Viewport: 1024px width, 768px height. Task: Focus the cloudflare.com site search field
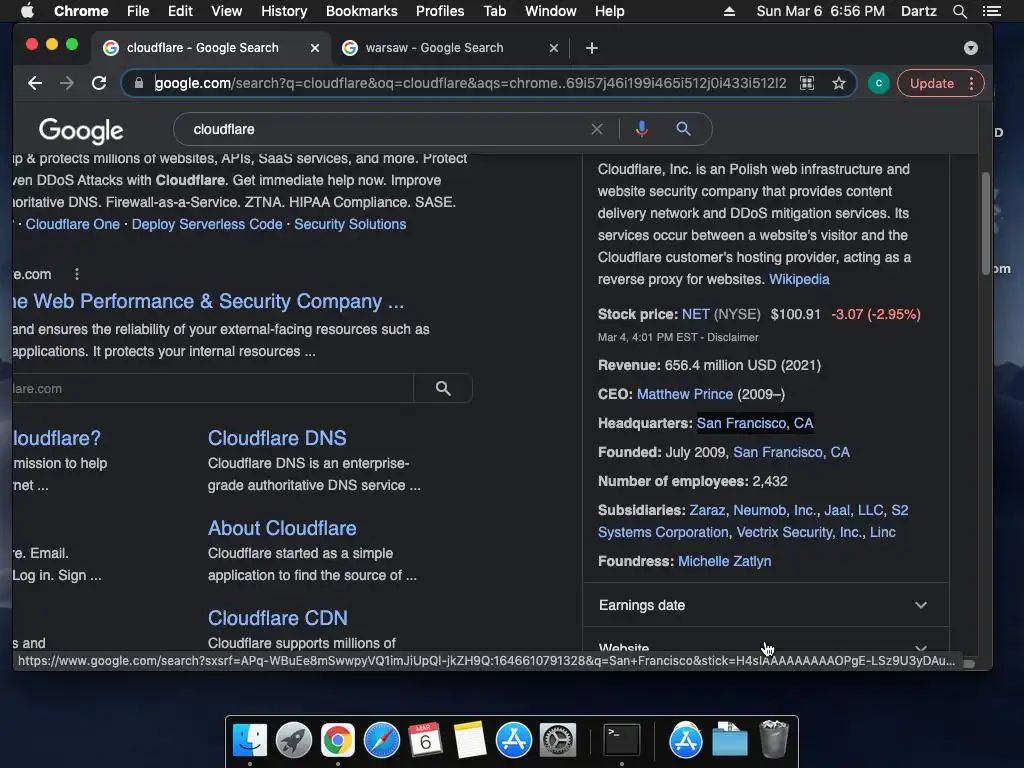(212, 389)
